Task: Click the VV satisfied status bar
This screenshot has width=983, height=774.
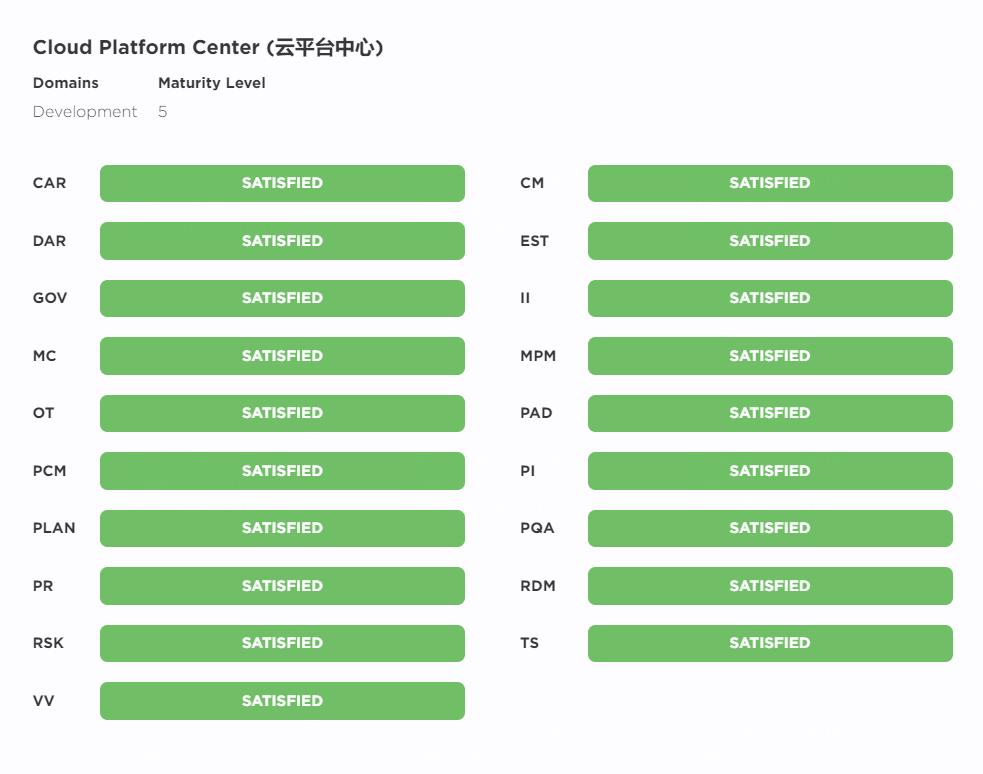Action: pos(282,701)
